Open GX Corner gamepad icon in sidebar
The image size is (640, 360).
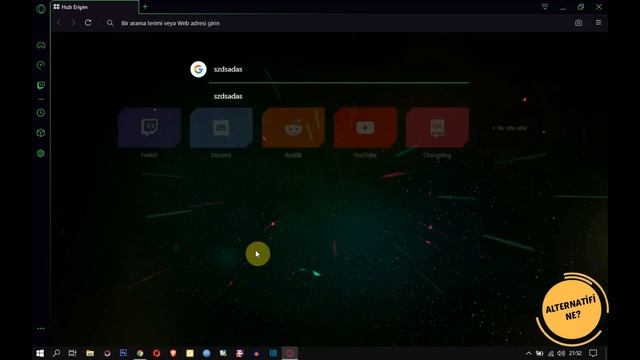tap(41, 45)
